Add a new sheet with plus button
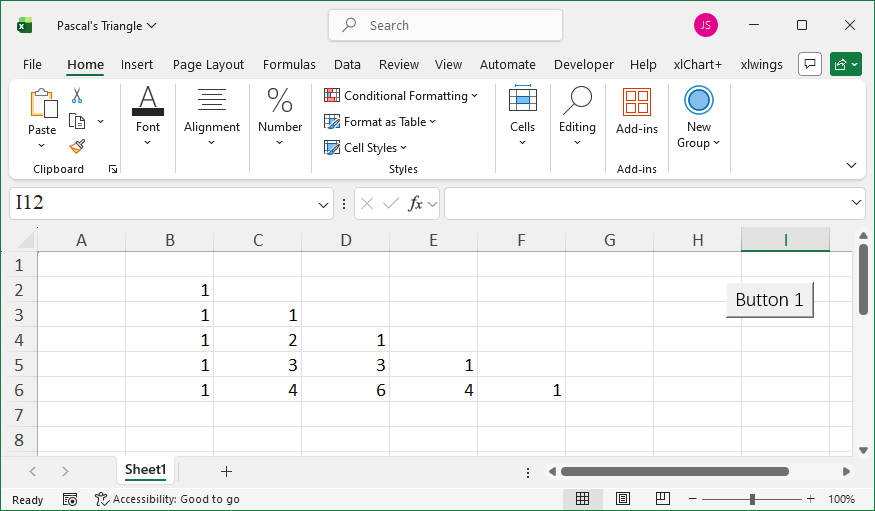This screenshot has height=511, width=875. click(226, 471)
